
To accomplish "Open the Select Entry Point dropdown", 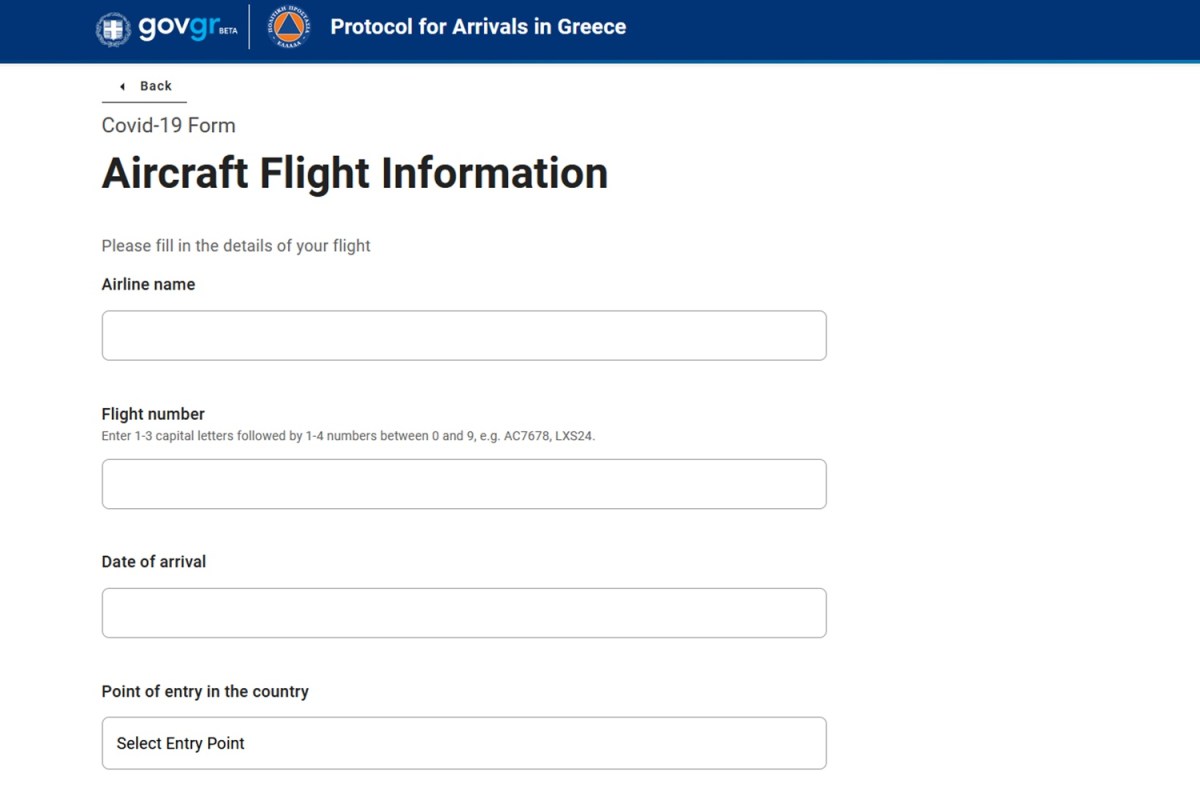I will 464,743.
